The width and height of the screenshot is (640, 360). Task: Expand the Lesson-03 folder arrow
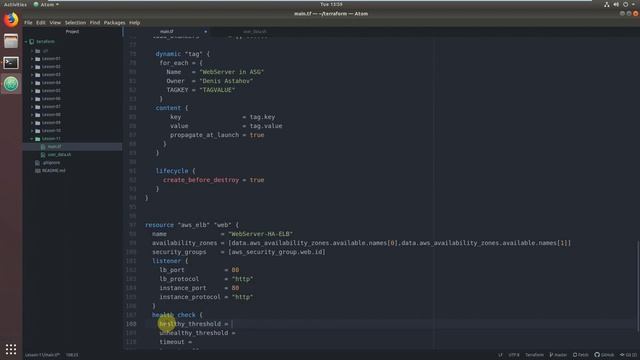click(32, 75)
